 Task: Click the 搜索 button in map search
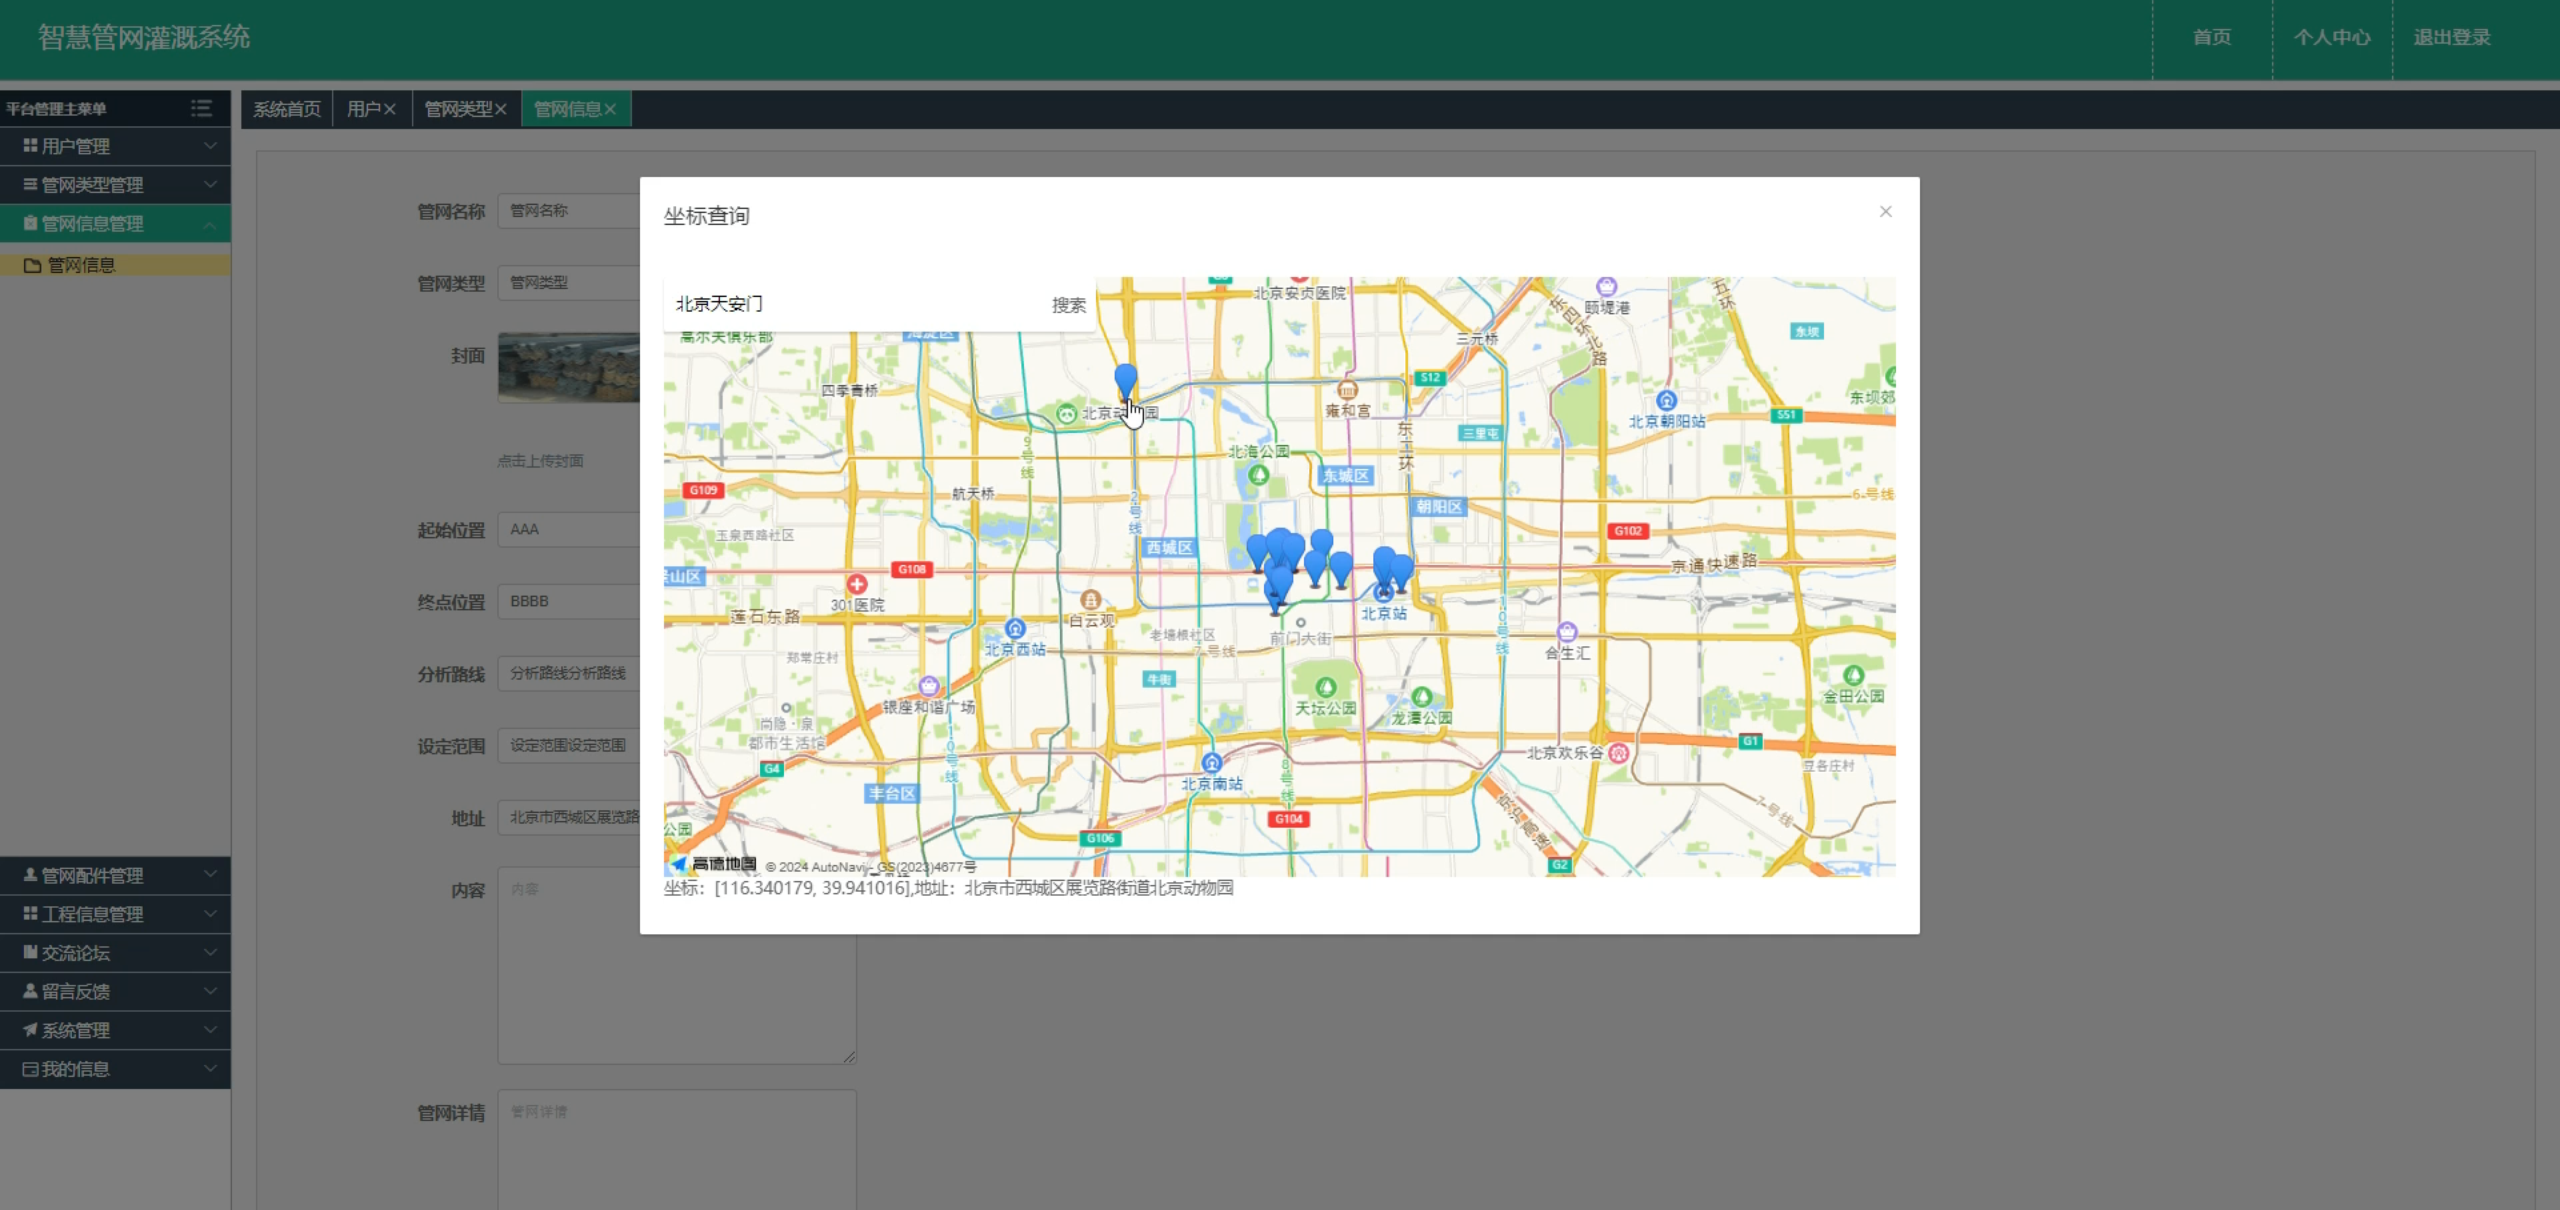pyautogui.click(x=1068, y=305)
